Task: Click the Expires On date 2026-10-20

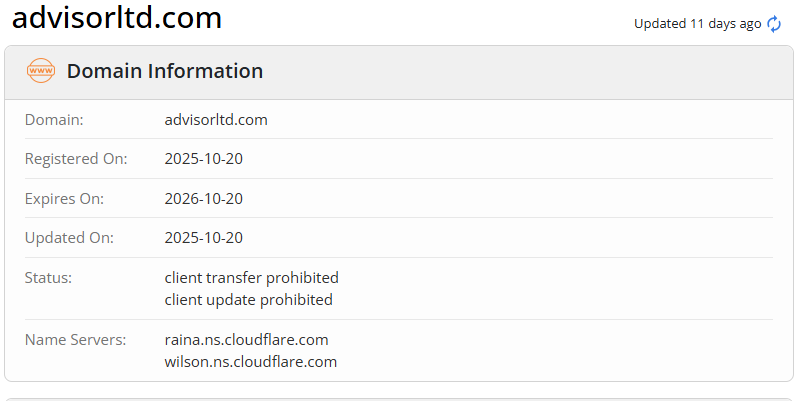Action: point(204,199)
